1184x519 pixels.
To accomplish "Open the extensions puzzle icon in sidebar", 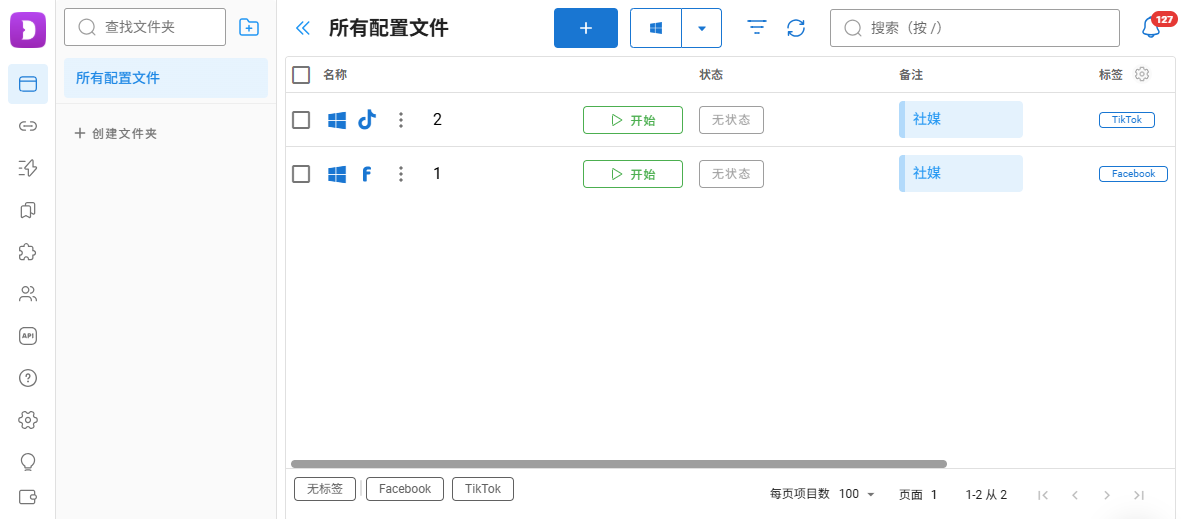I will pyautogui.click(x=28, y=252).
